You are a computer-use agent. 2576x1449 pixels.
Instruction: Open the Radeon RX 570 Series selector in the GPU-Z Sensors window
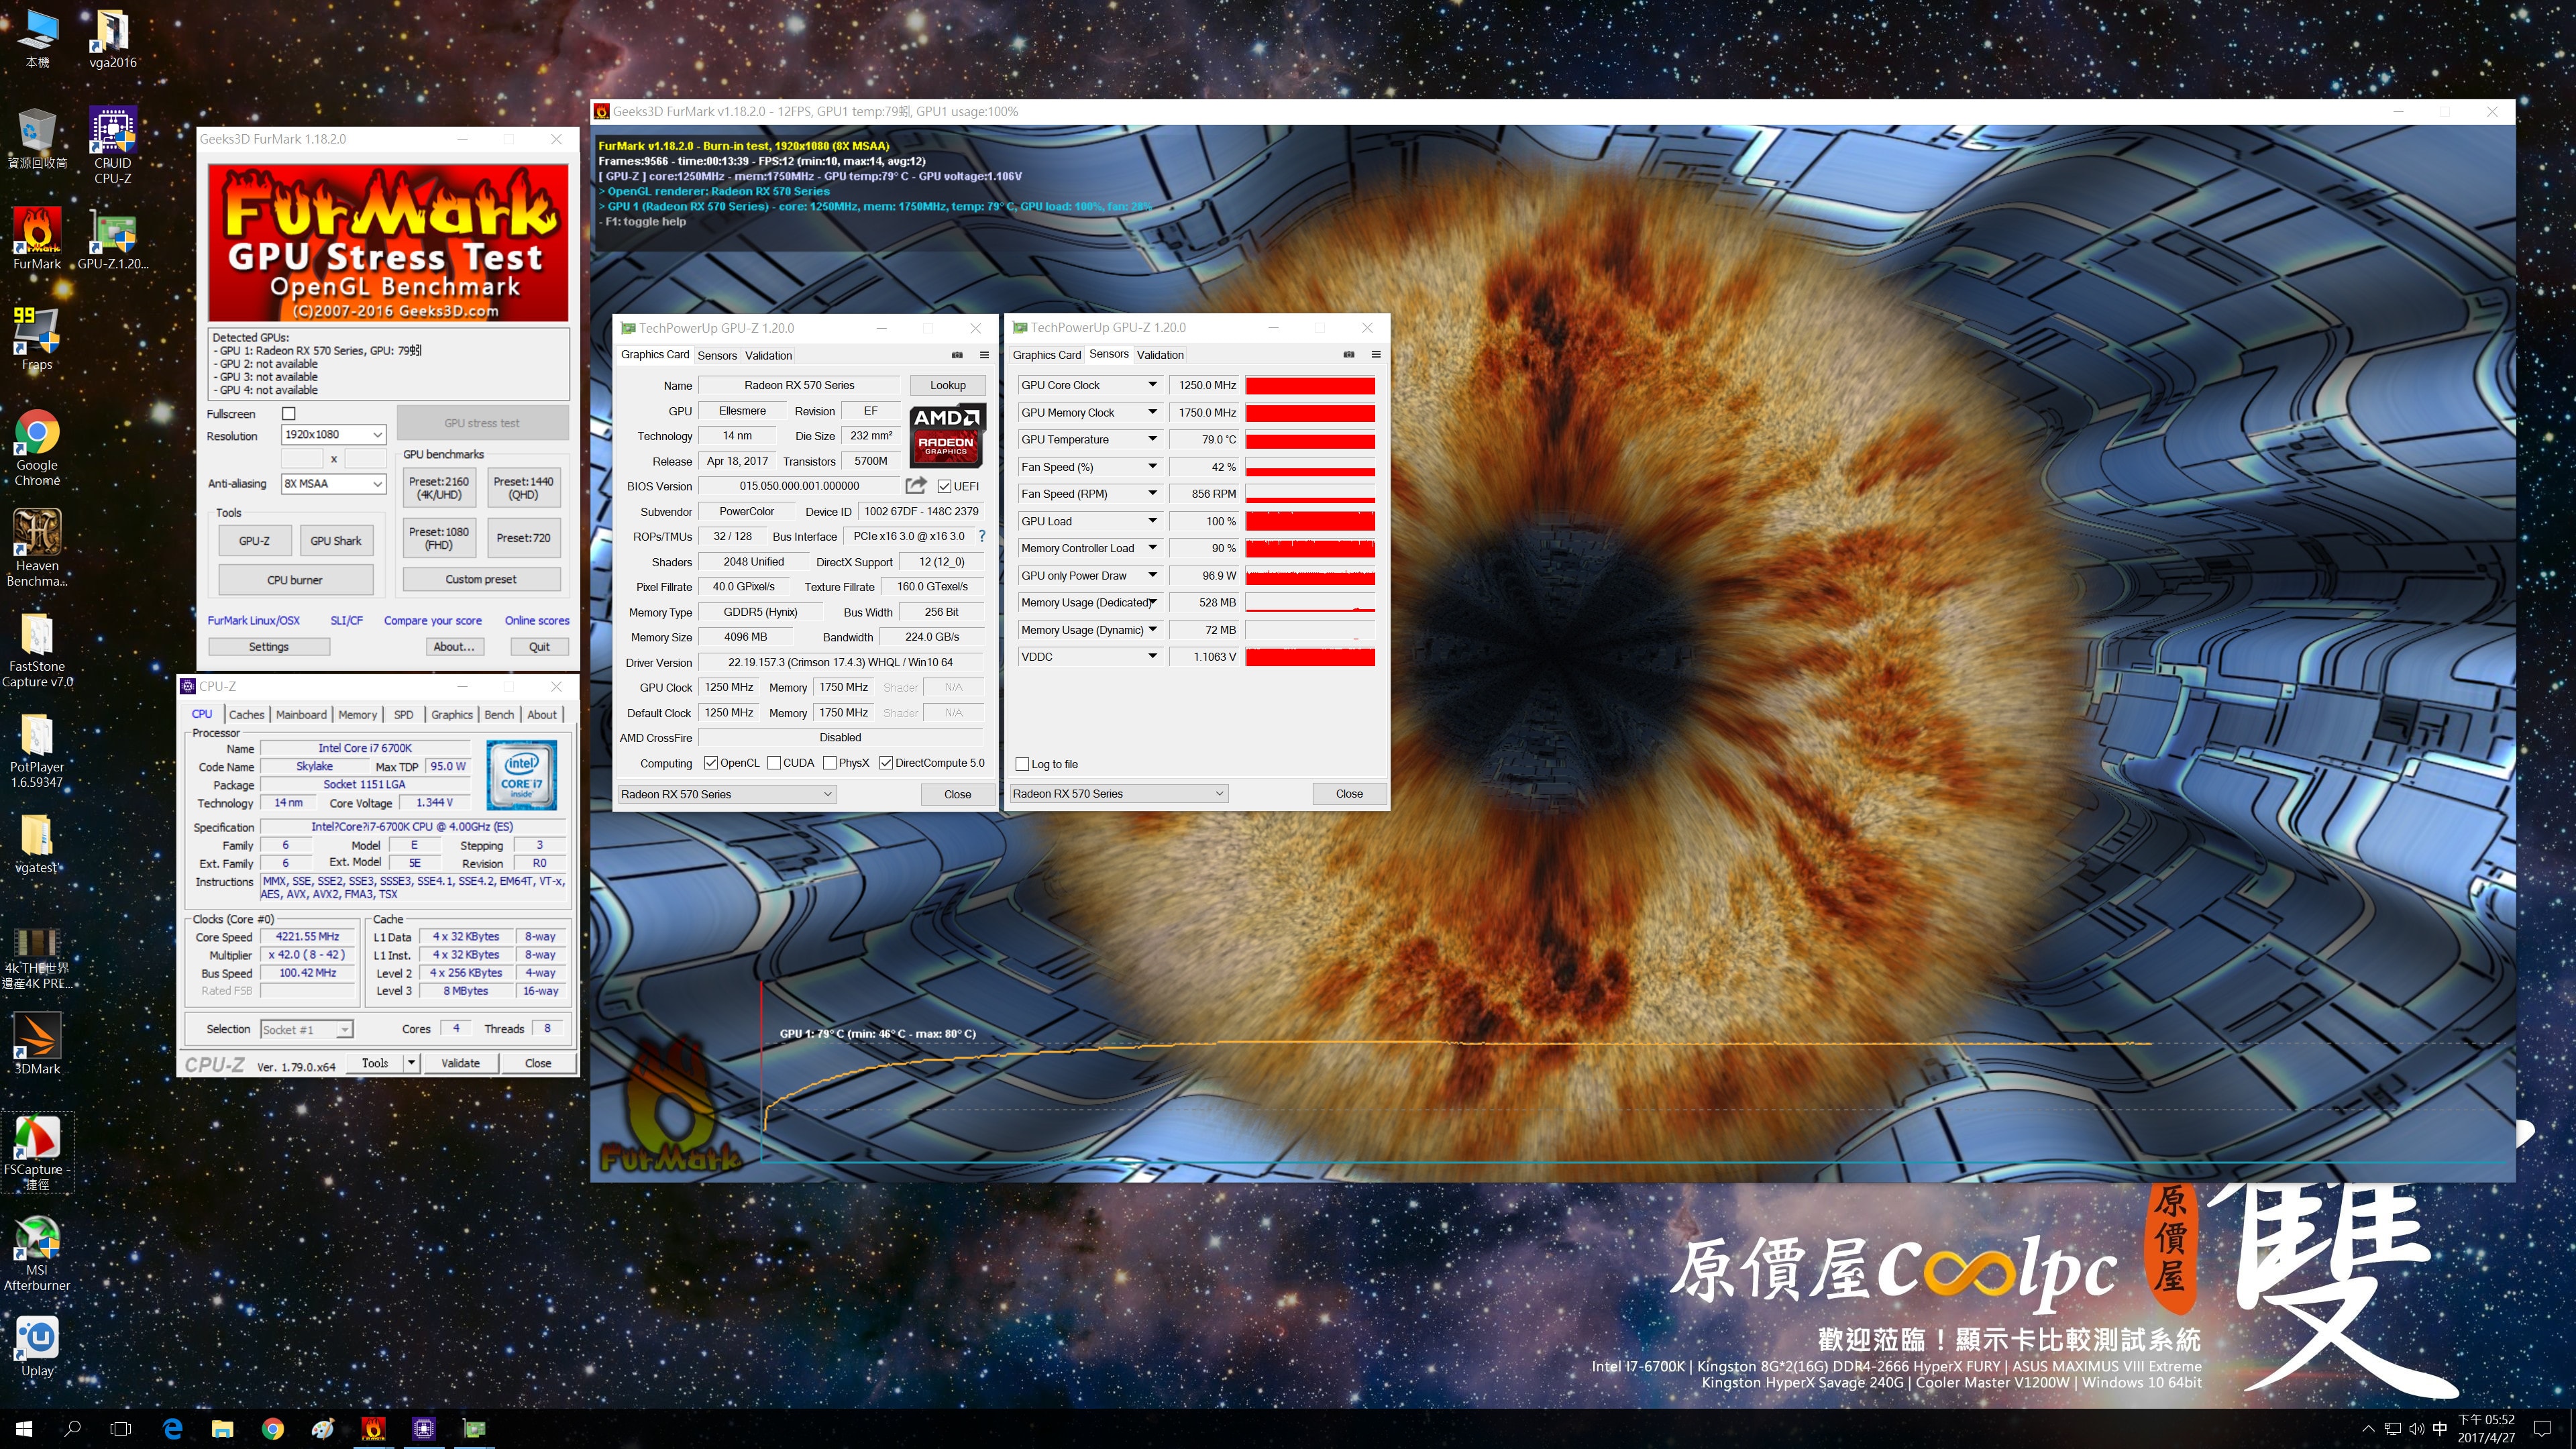click(x=1118, y=794)
